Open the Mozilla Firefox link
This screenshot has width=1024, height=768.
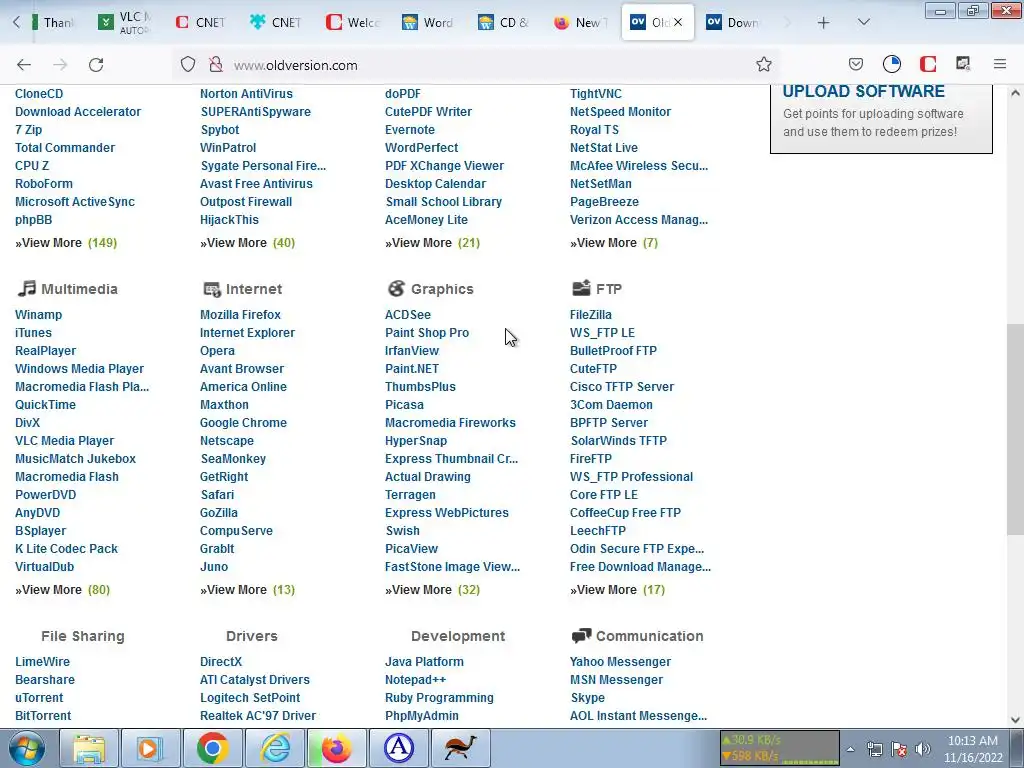coord(240,315)
